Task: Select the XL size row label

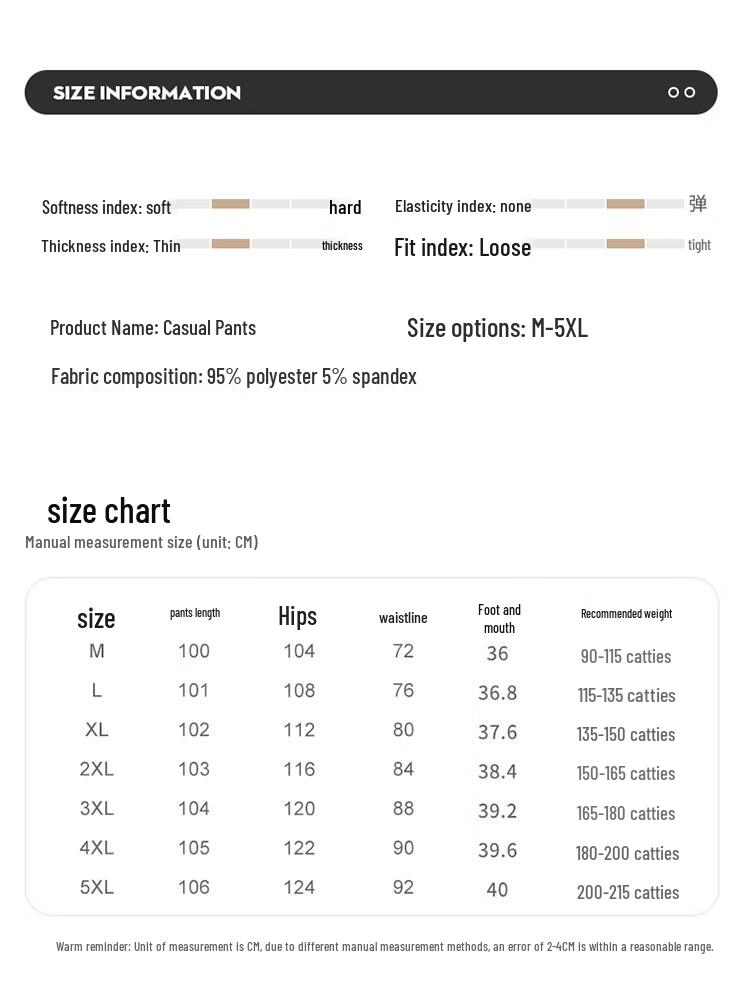Action: click(97, 730)
